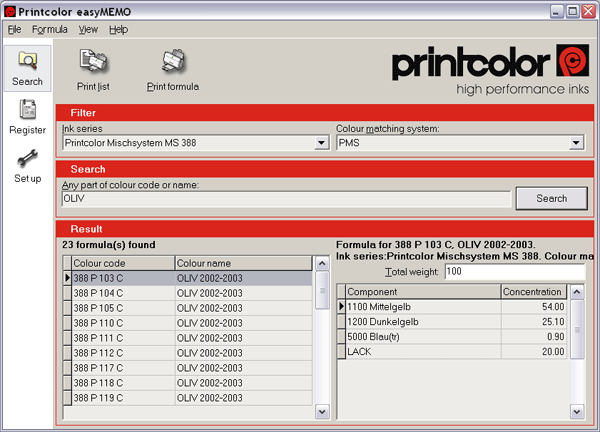Open the Formula menu
600x432 pixels.
(x=49, y=30)
